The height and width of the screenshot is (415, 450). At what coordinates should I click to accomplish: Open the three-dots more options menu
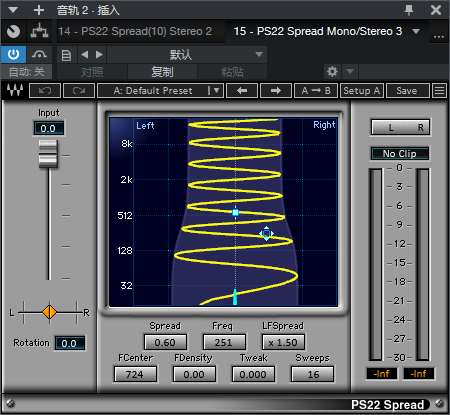[439, 36]
